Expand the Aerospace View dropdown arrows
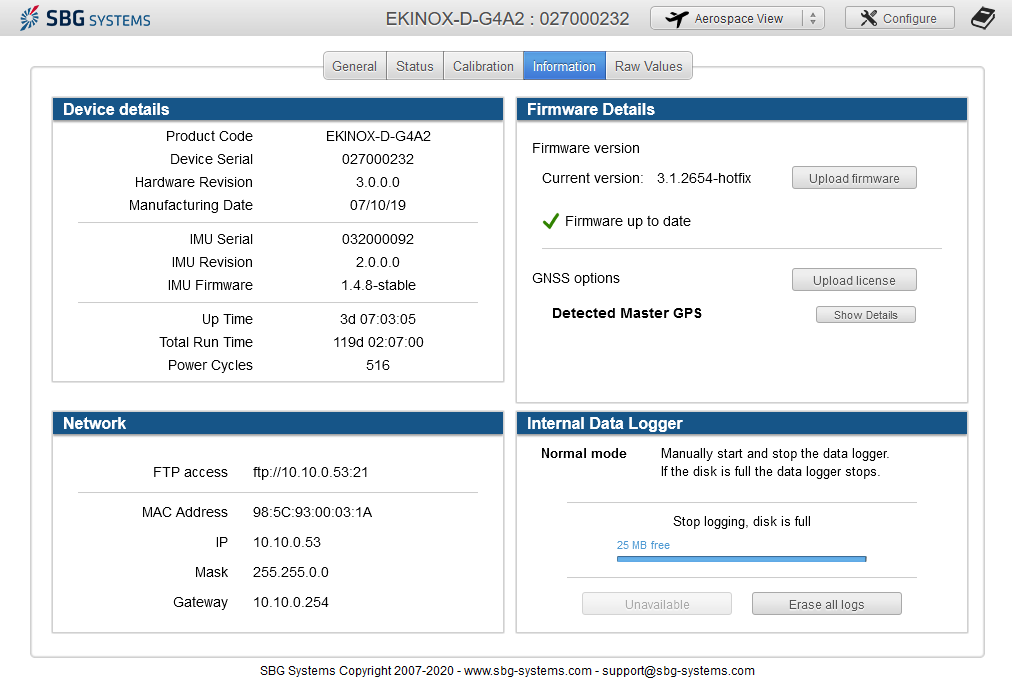The height and width of the screenshot is (680, 1012). point(812,18)
